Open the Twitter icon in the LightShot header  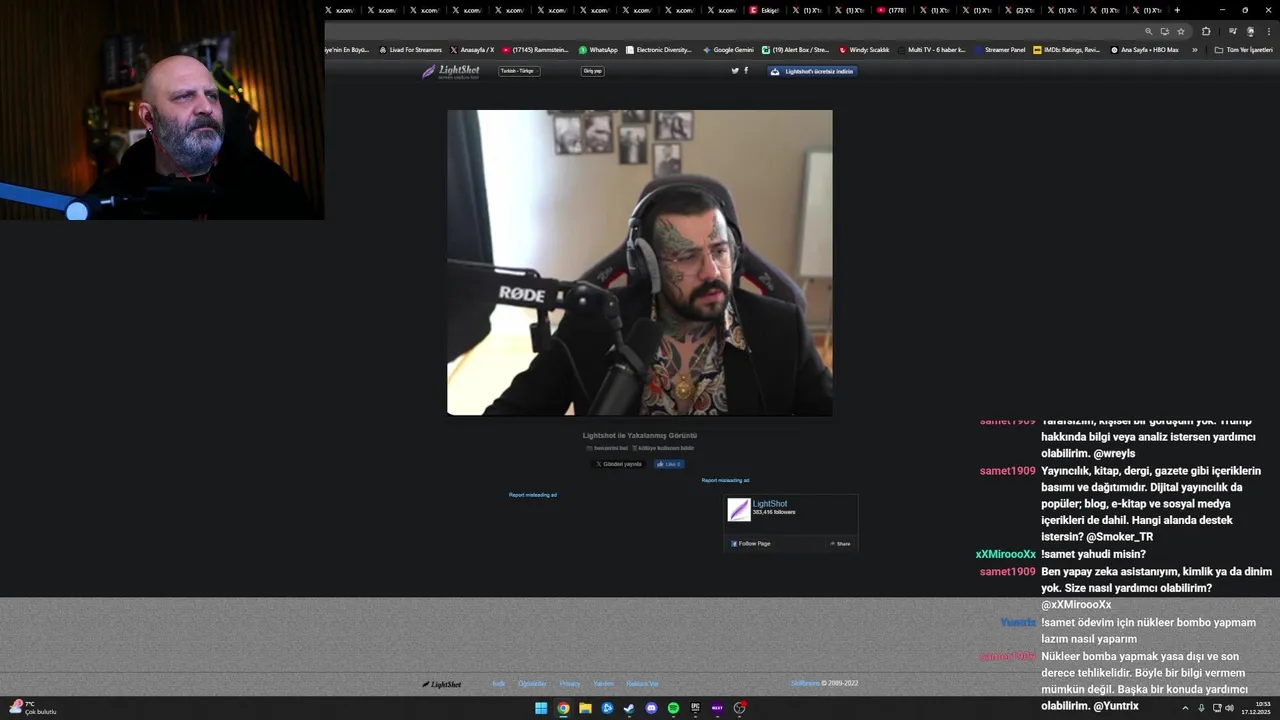(735, 71)
